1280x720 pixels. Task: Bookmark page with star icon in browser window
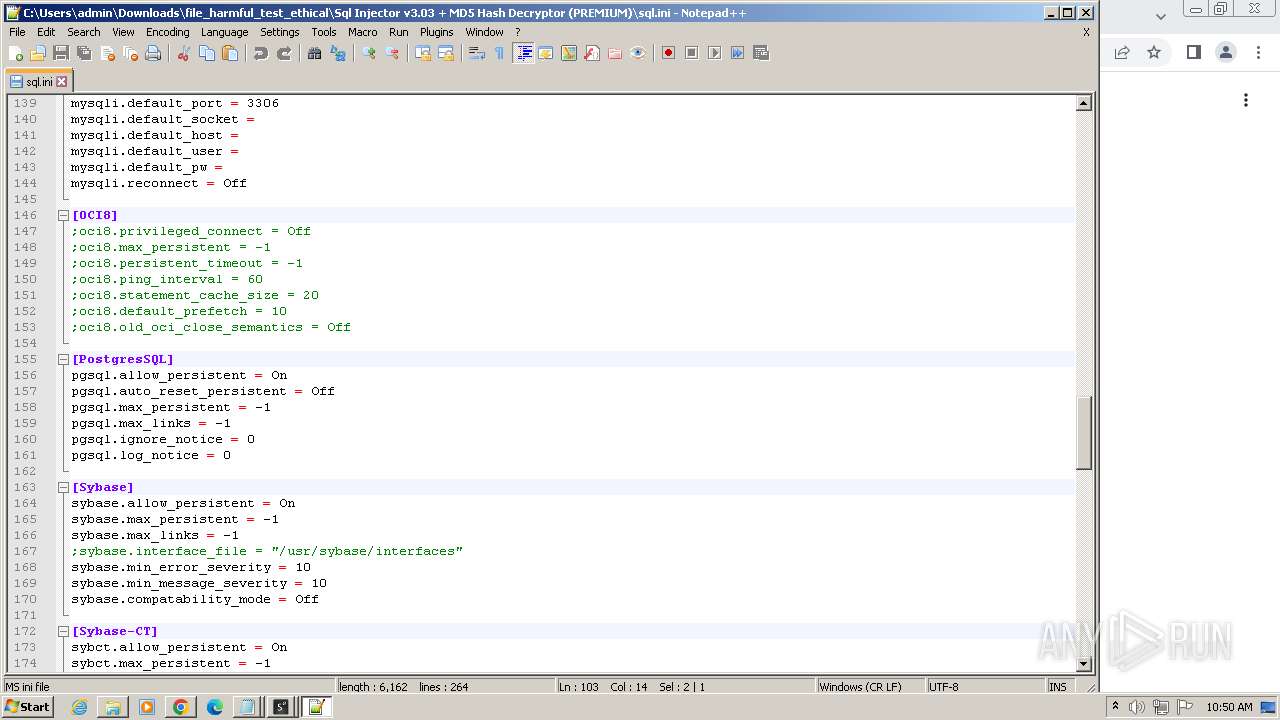click(1154, 52)
